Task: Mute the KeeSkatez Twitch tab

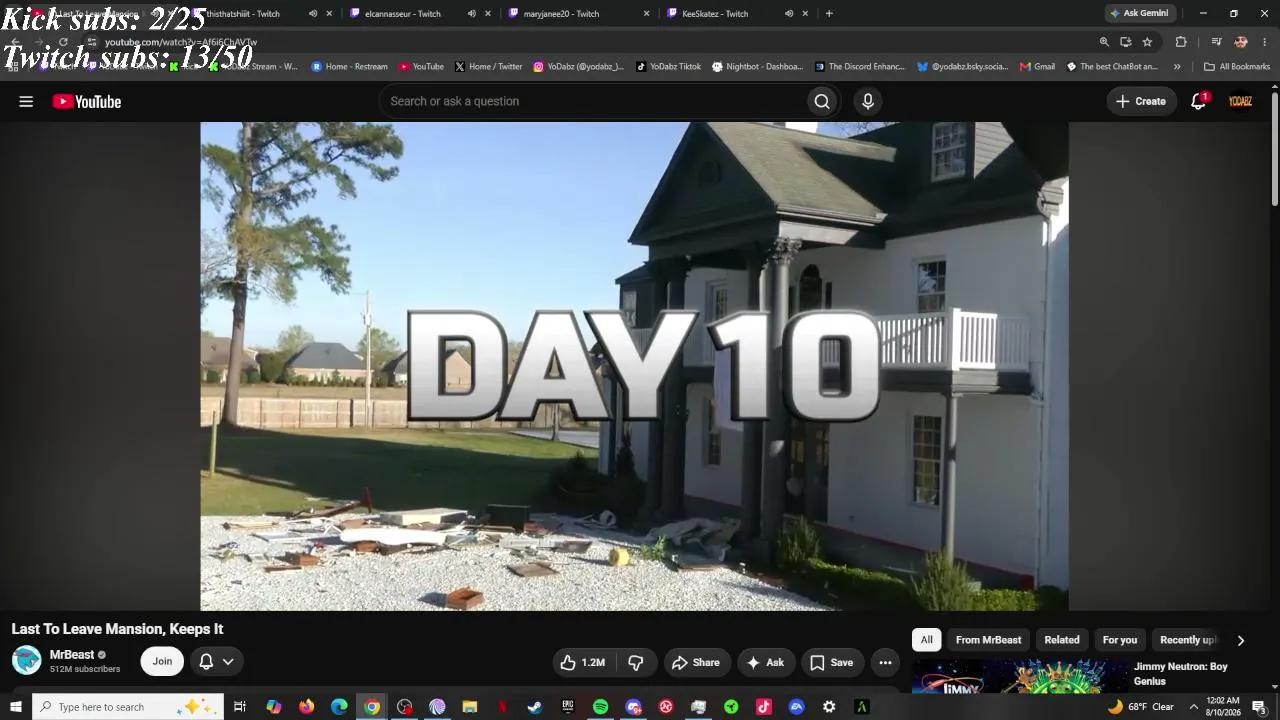Action: coord(789,13)
